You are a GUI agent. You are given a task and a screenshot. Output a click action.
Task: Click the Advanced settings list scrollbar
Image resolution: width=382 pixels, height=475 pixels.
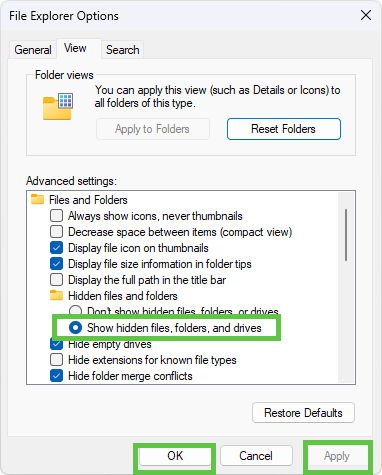click(x=346, y=235)
